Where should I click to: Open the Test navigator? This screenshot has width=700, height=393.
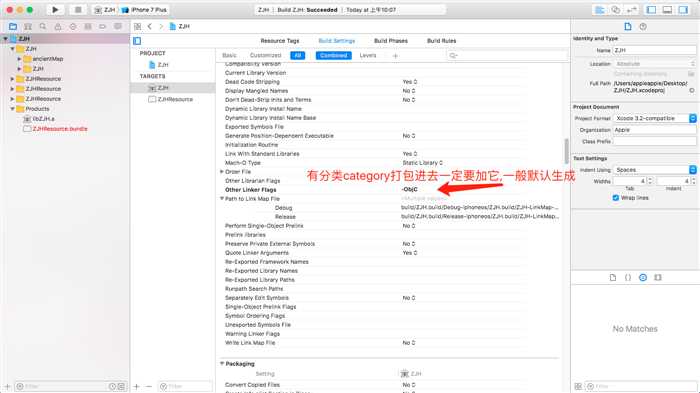(73, 27)
